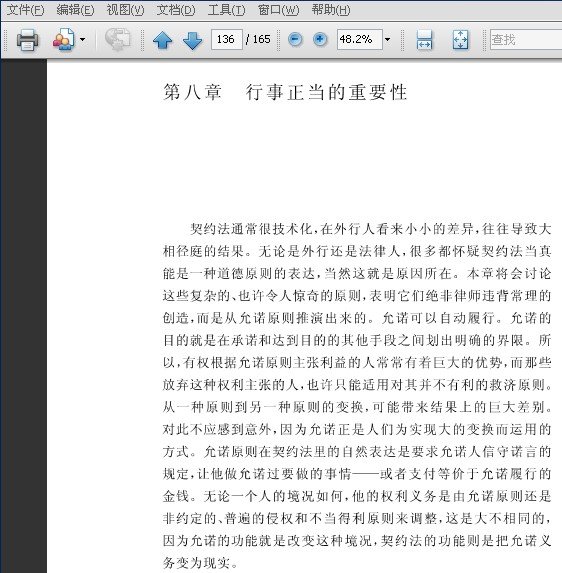This screenshot has height=573, width=562.
Task: Zoom out with the minus button
Action: click(295, 39)
